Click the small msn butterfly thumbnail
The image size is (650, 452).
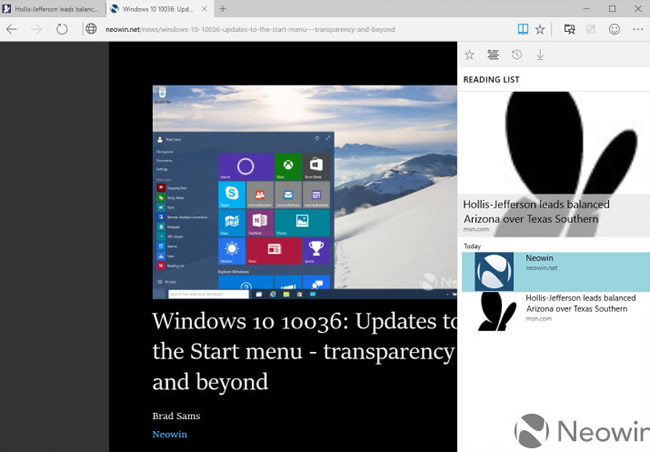[497, 311]
